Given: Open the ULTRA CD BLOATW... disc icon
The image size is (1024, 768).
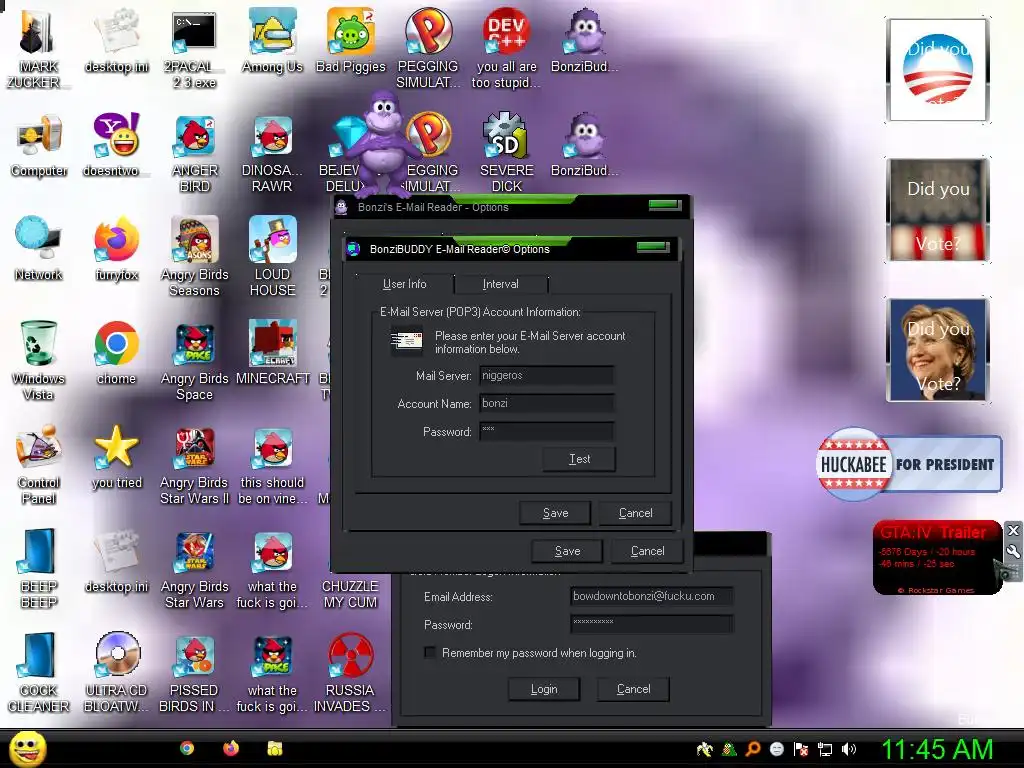Looking at the screenshot, I should pyautogui.click(x=116, y=672).
